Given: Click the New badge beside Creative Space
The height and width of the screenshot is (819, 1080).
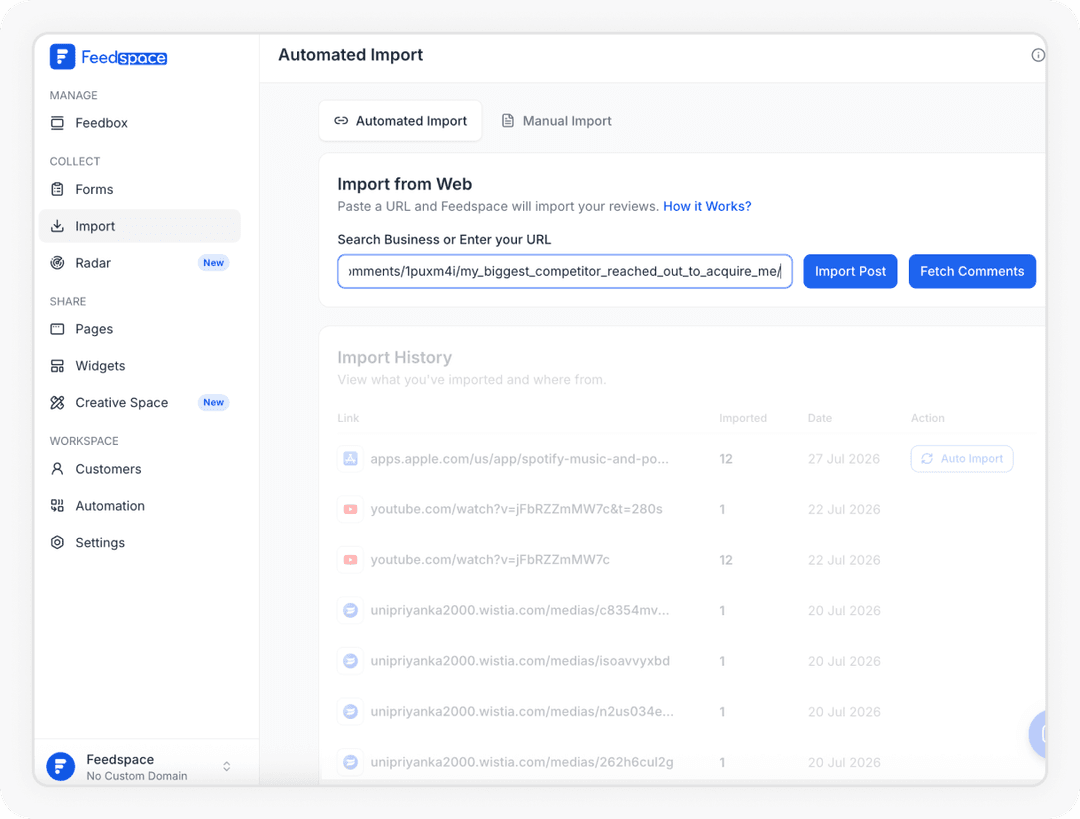Looking at the screenshot, I should point(214,402).
